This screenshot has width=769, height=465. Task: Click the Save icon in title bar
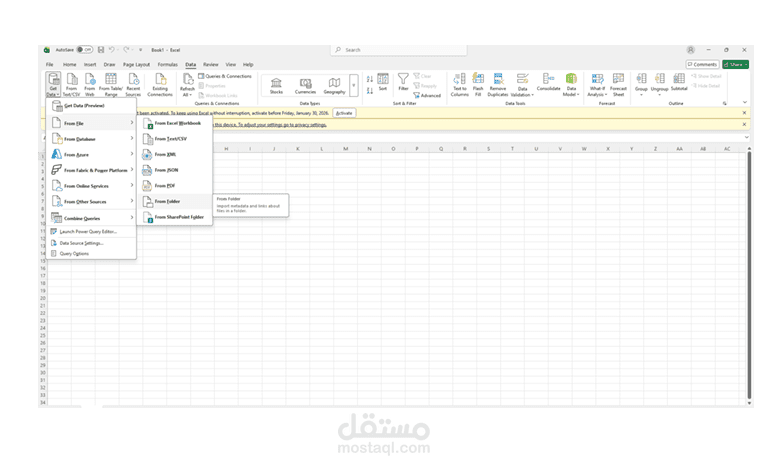(x=101, y=50)
